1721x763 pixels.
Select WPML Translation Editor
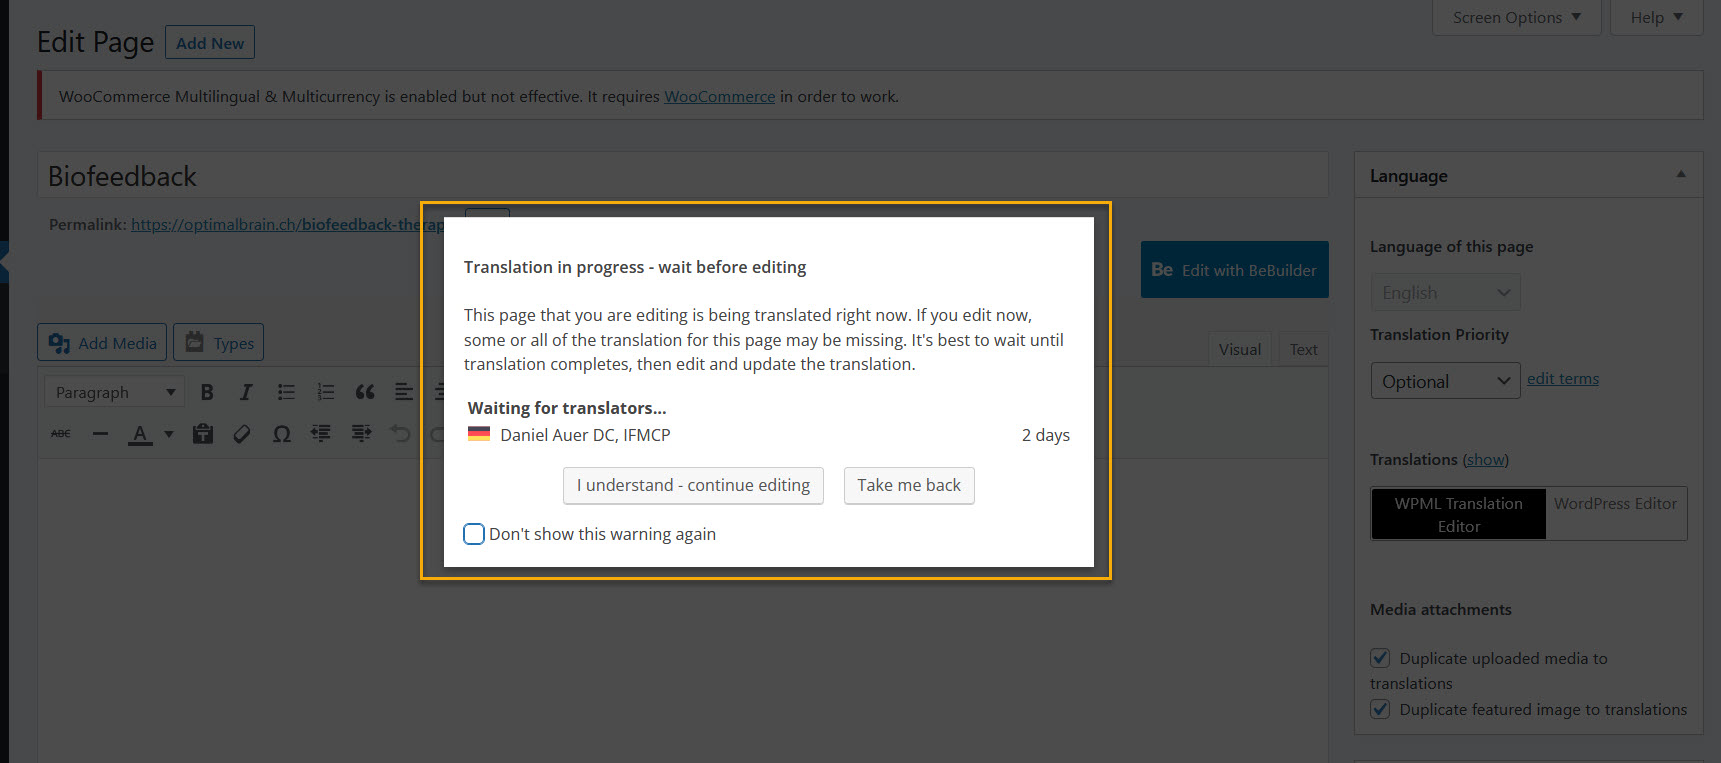[x=1459, y=514]
